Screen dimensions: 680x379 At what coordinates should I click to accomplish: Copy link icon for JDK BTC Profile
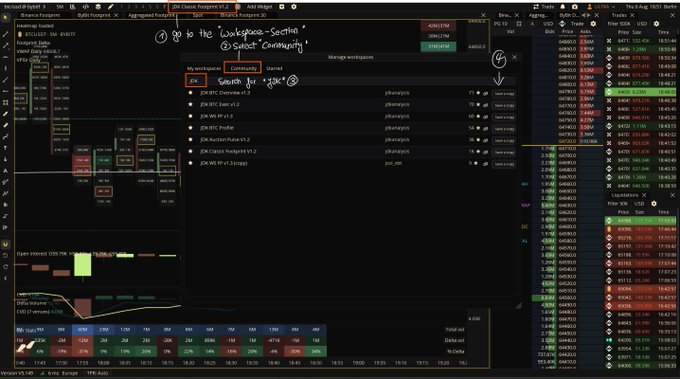(x=486, y=128)
